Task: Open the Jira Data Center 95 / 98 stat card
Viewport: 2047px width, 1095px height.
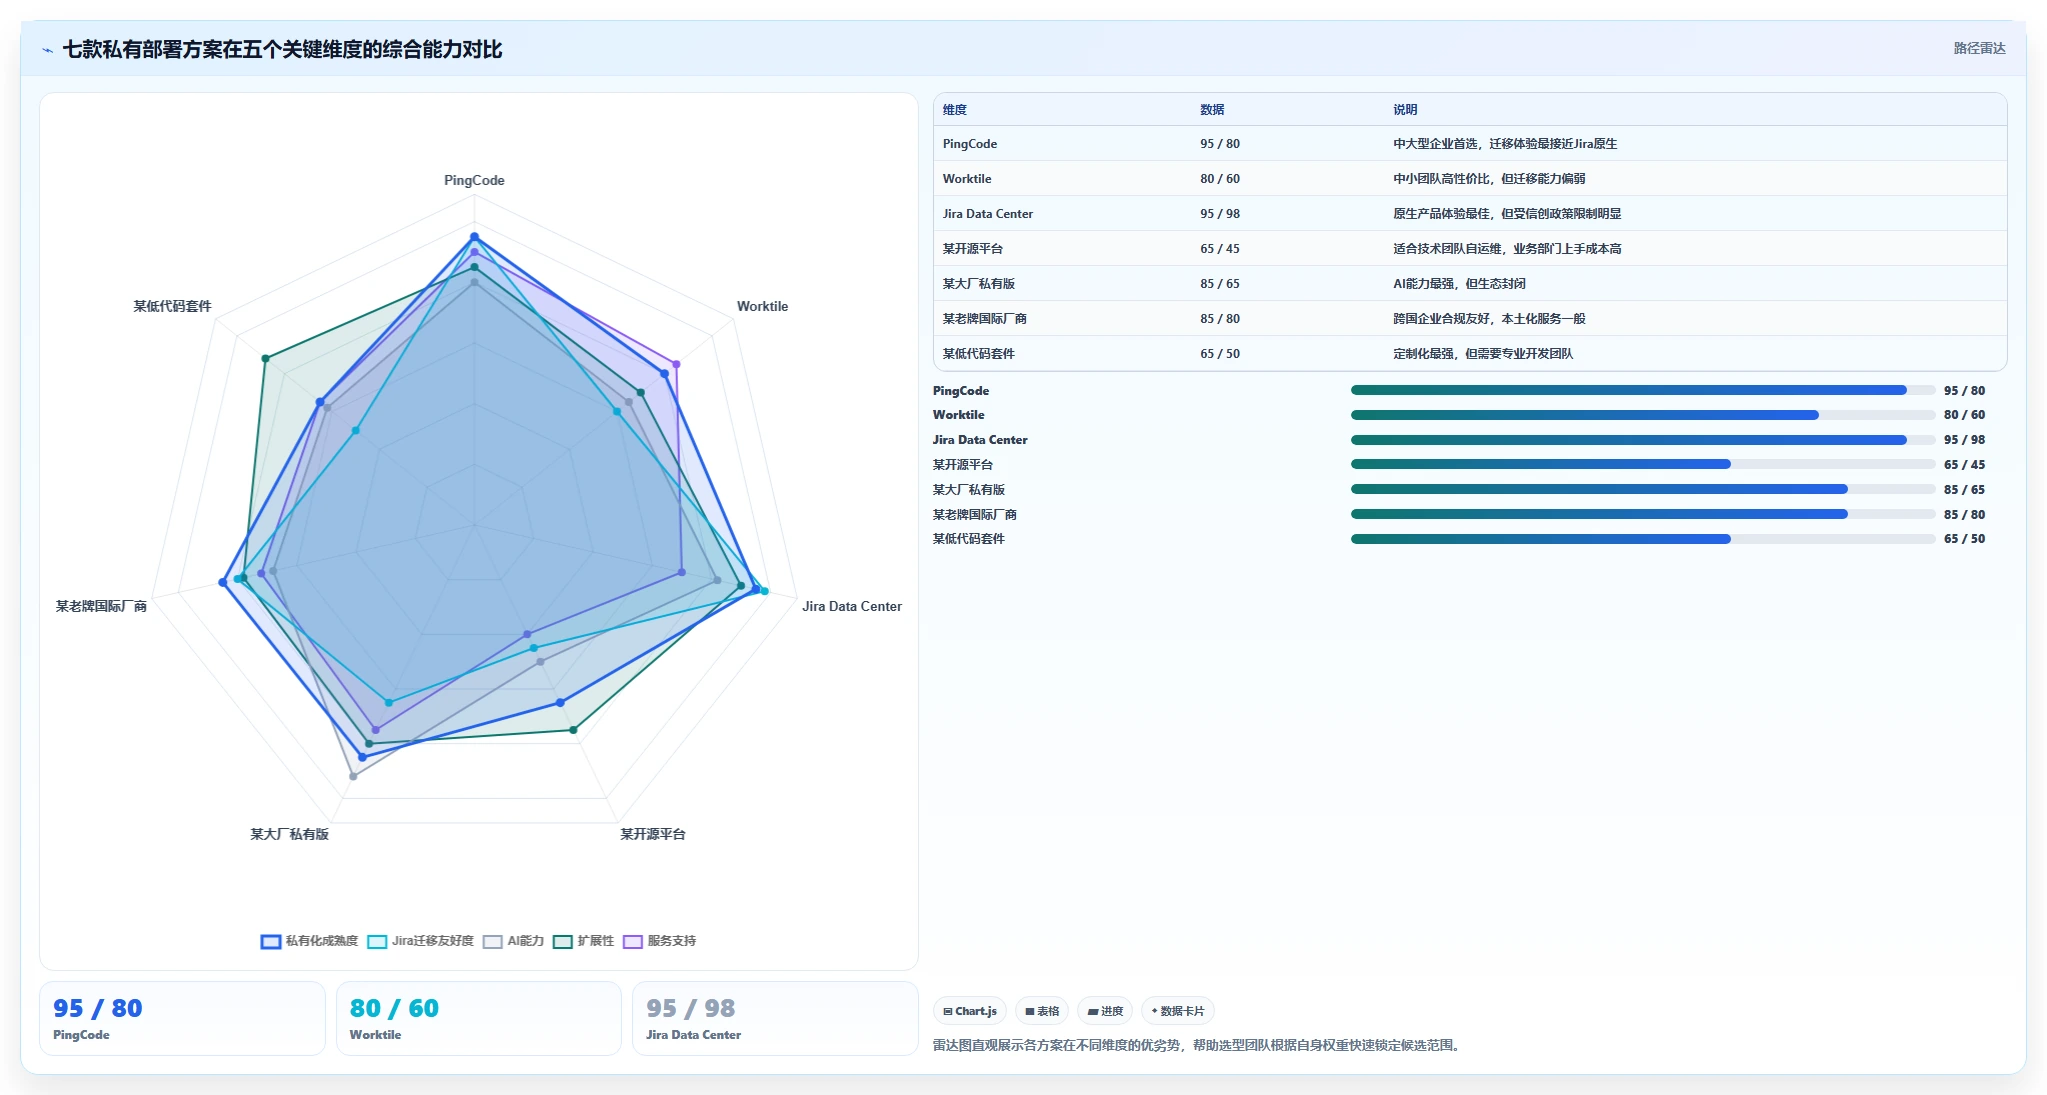Action: click(775, 1018)
